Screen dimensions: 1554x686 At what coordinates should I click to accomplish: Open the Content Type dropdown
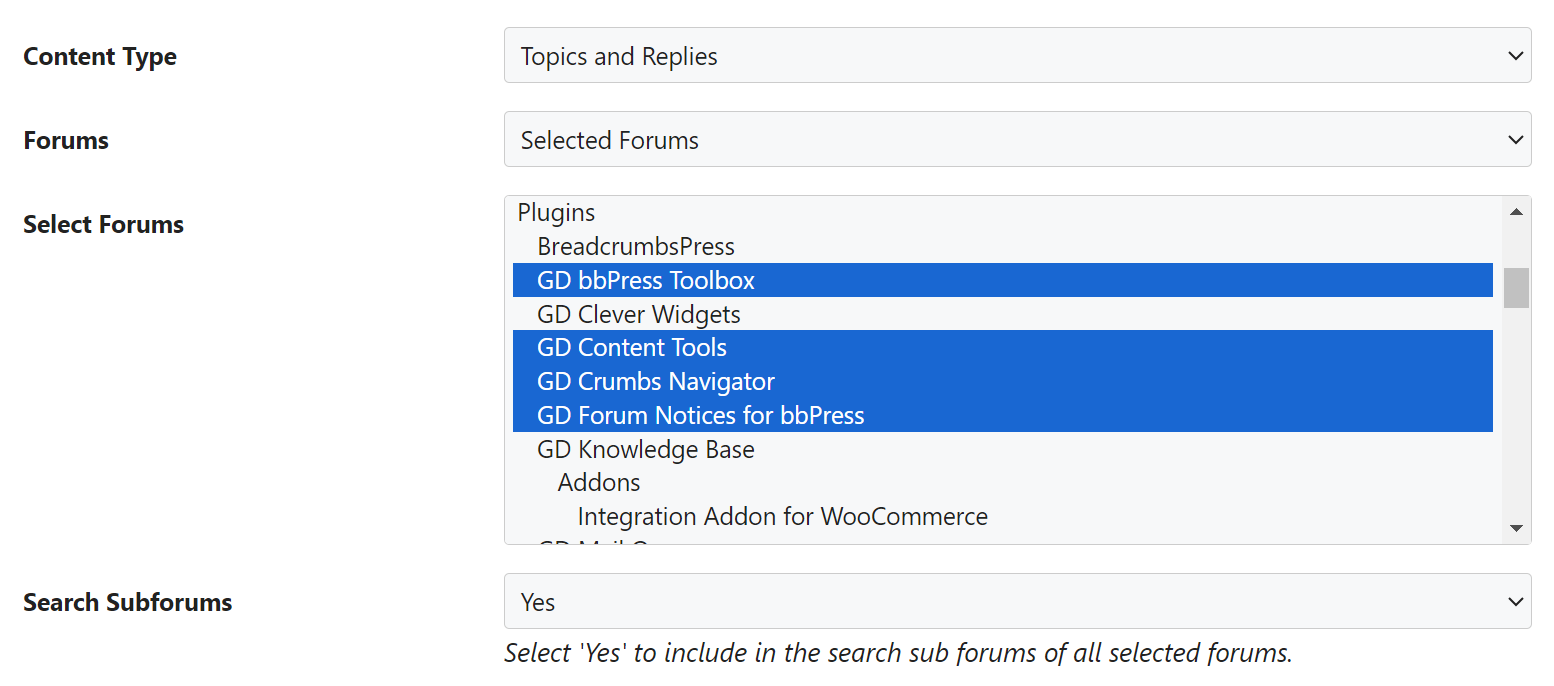click(x=1016, y=56)
